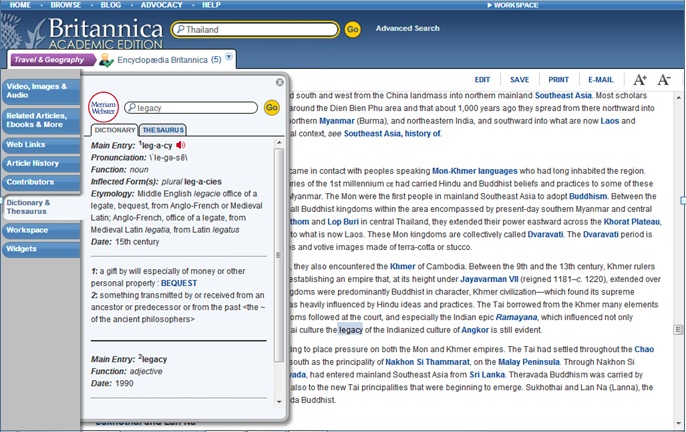The image size is (686, 432).
Task: Click the highlighted word legacy in article
Action: [x=350, y=330]
